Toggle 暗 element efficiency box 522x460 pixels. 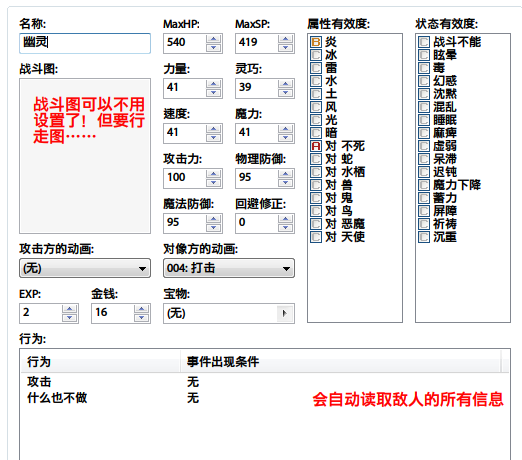(316, 133)
